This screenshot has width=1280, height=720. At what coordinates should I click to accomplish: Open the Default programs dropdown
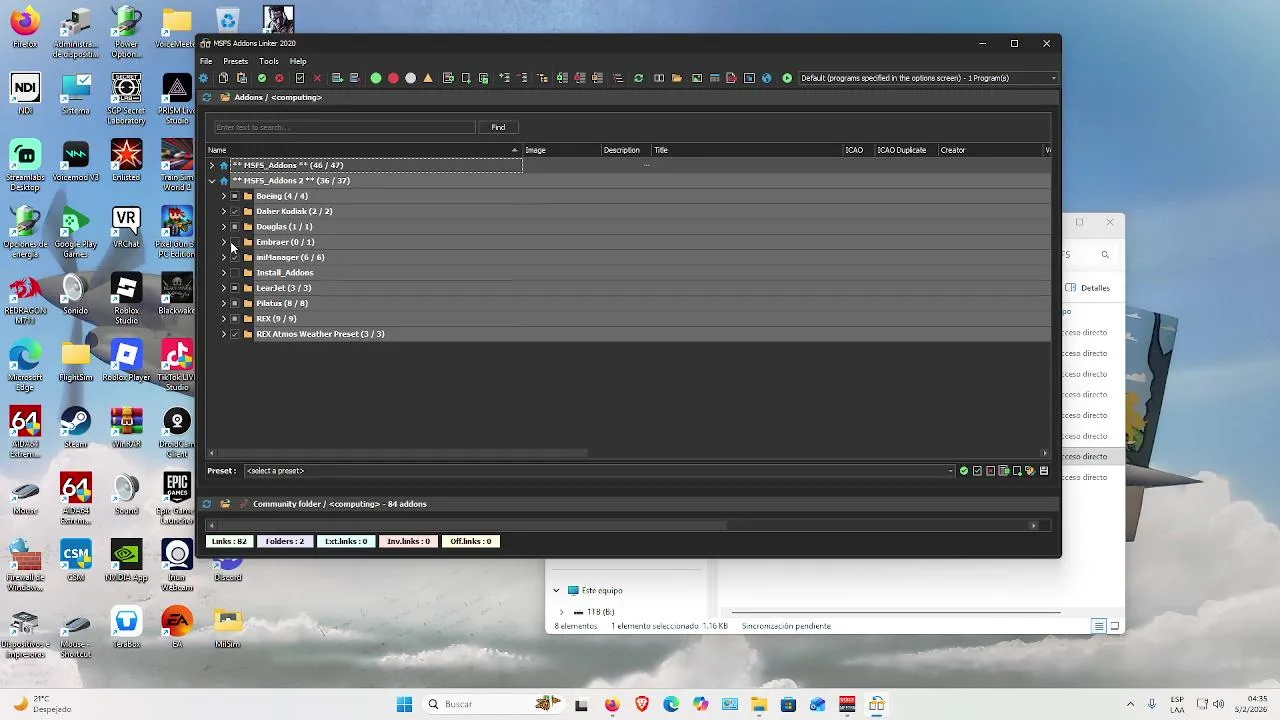928,78
